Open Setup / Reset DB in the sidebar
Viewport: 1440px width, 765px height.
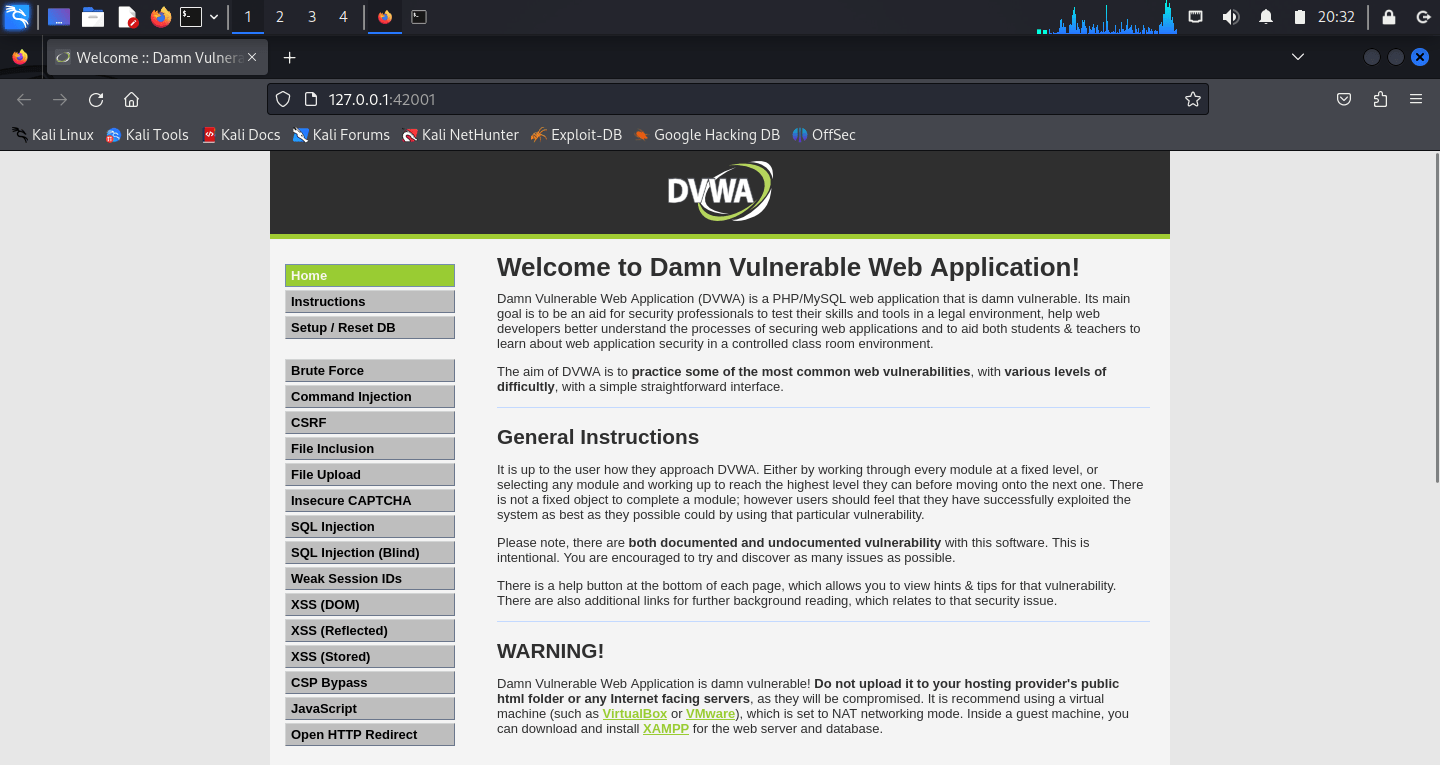[x=370, y=327]
